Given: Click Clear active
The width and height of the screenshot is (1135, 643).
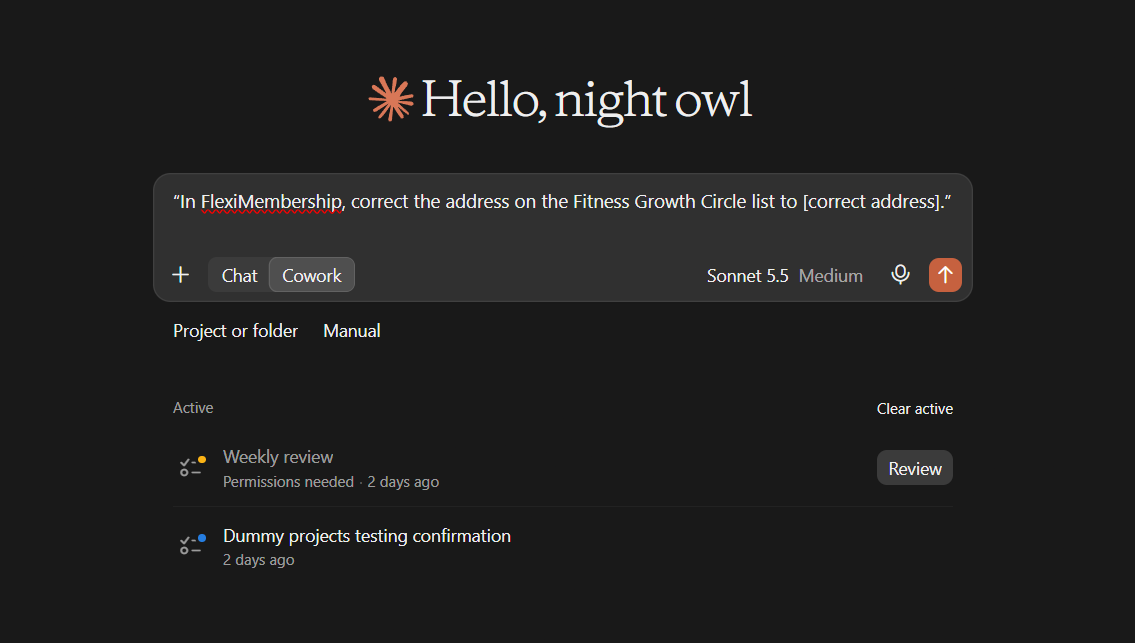Looking at the screenshot, I should click(915, 409).
